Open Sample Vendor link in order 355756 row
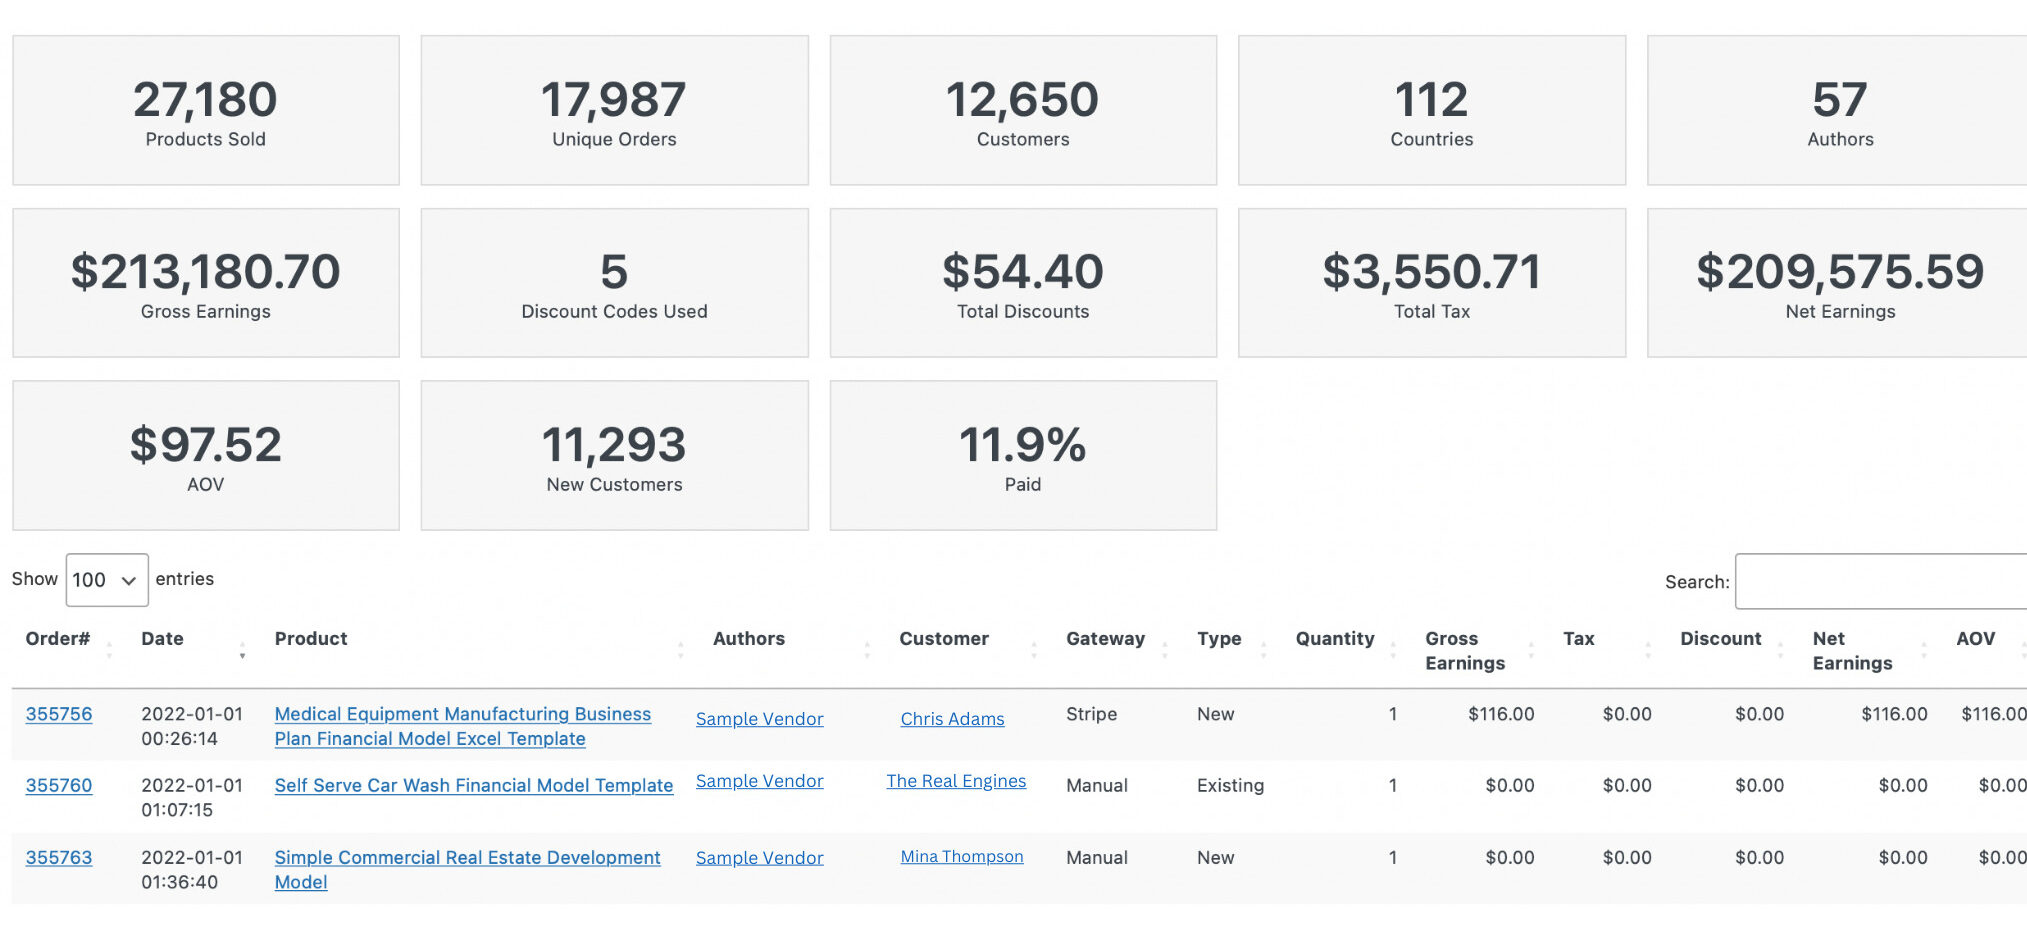Viewport: 2027px width, 926px height. pos(760,719)
